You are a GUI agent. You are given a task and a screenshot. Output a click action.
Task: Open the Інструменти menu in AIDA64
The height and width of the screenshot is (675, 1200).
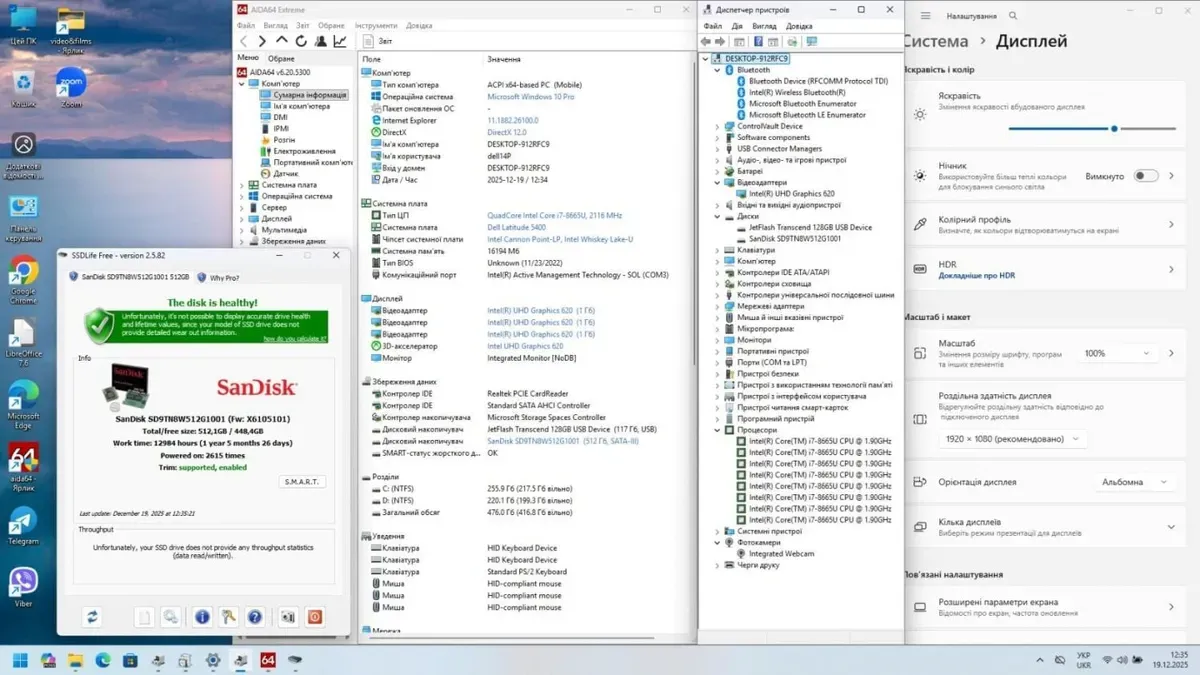pos(375,25)
